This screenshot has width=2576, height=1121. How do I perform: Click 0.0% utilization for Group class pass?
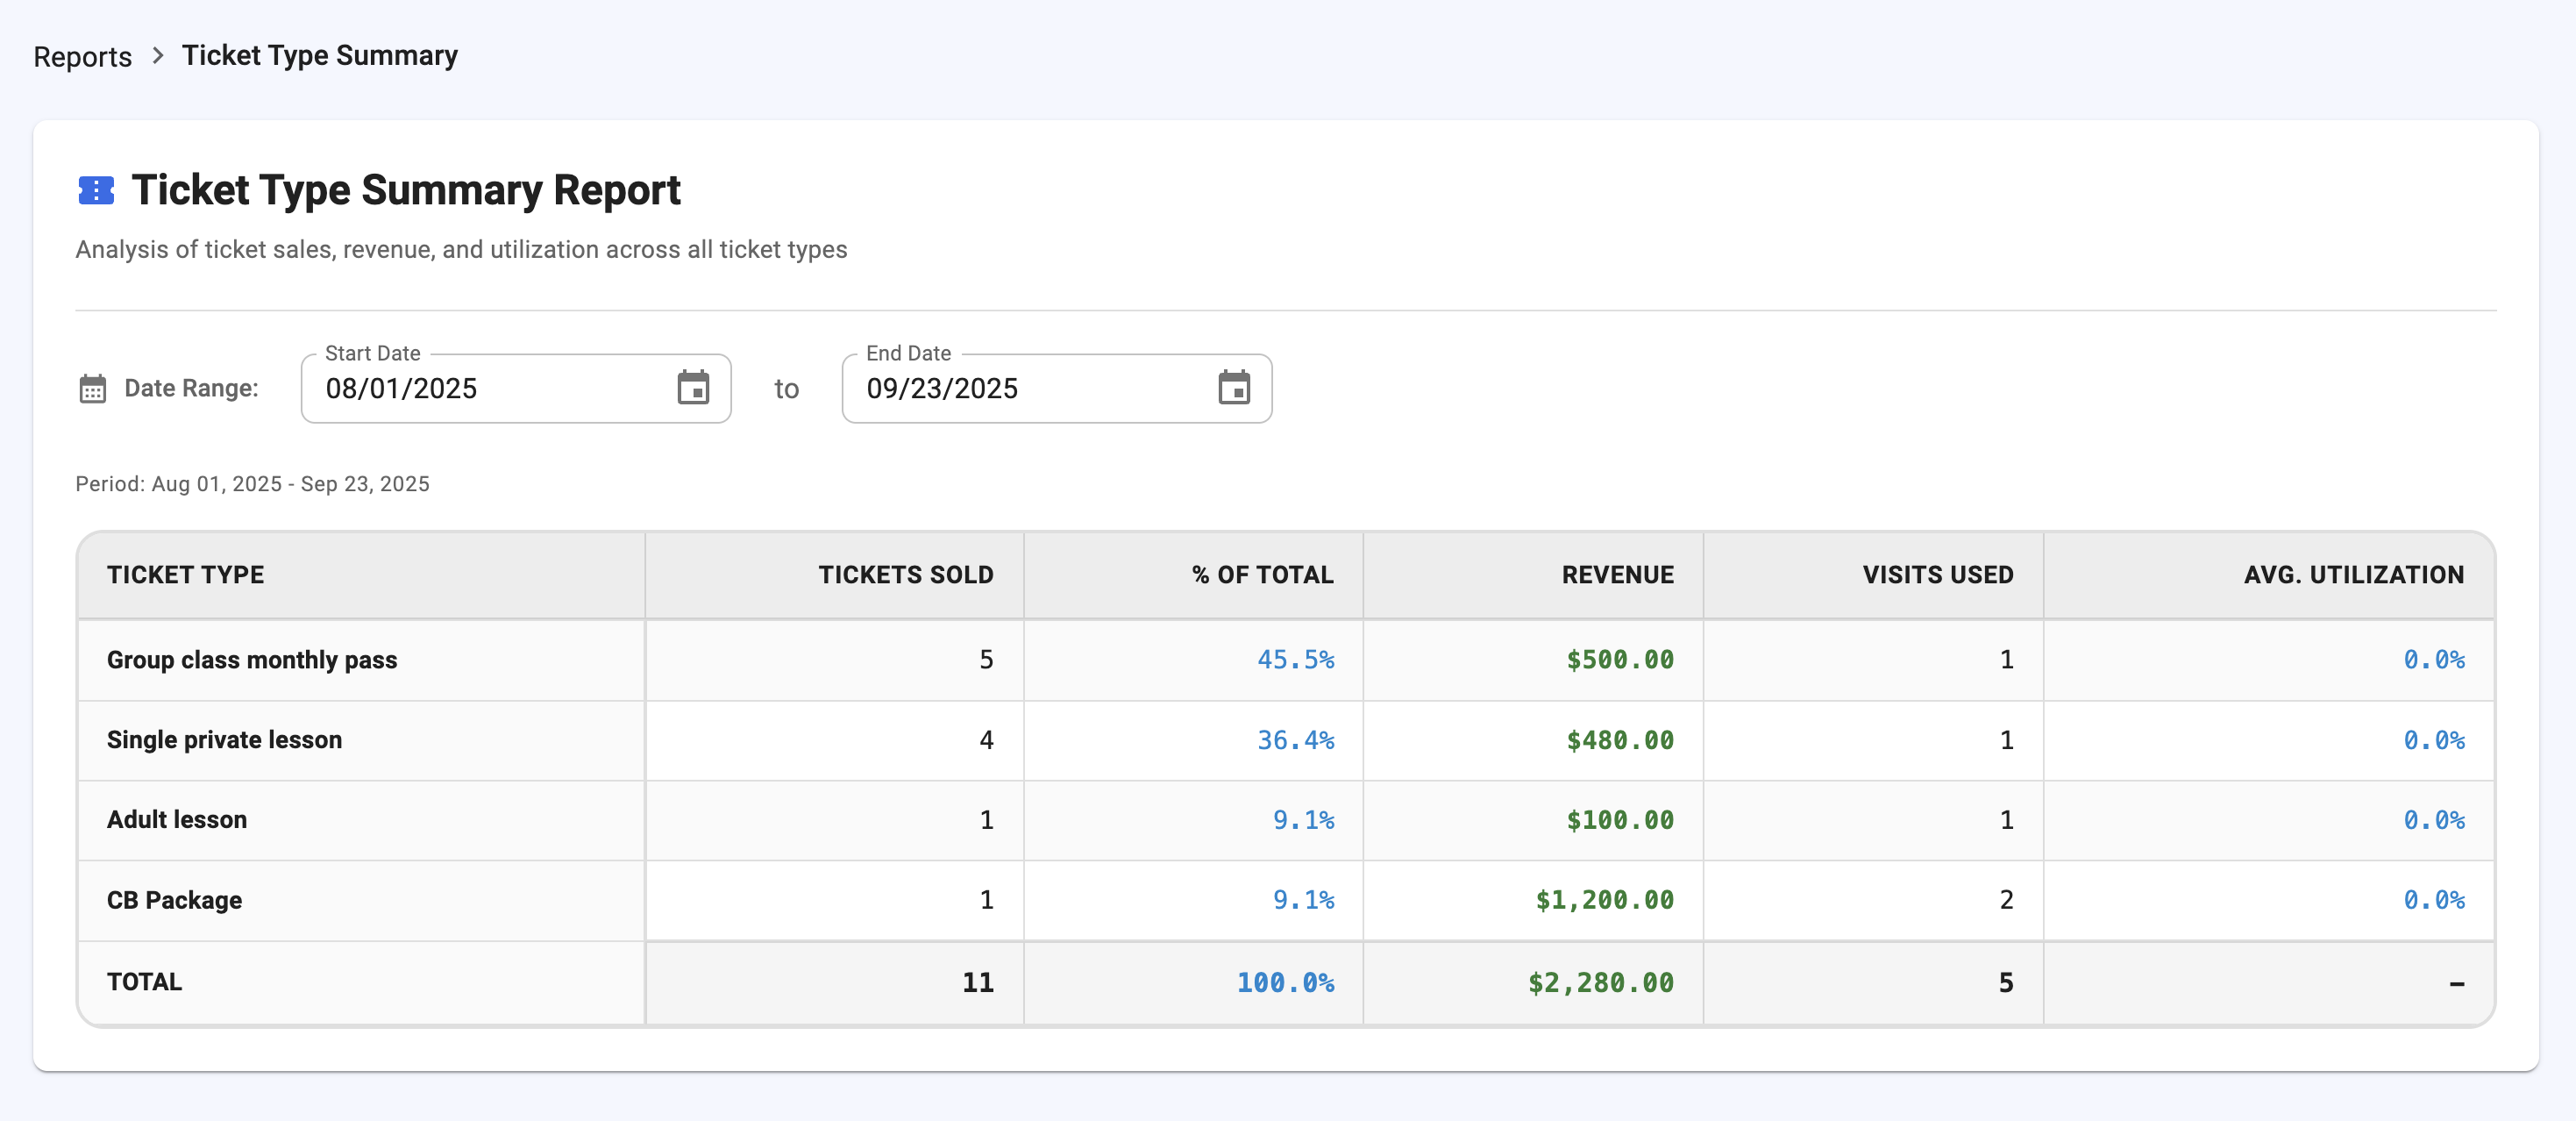(x=2434, y=660)
